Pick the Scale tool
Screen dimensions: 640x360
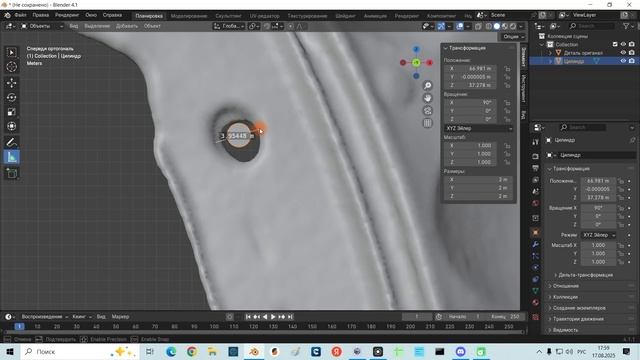click(x=11, y=112)
